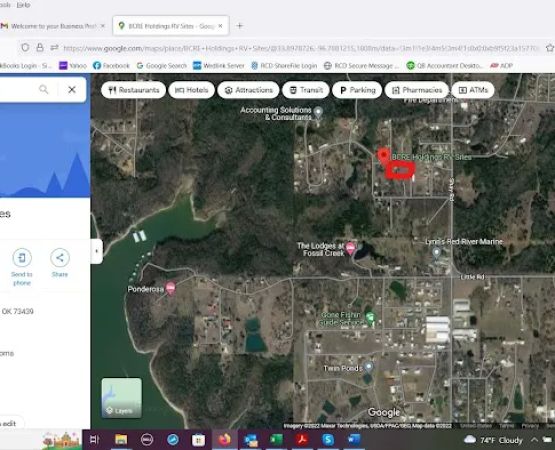Open Microsoft Store from taskbar

click(199, 440)
